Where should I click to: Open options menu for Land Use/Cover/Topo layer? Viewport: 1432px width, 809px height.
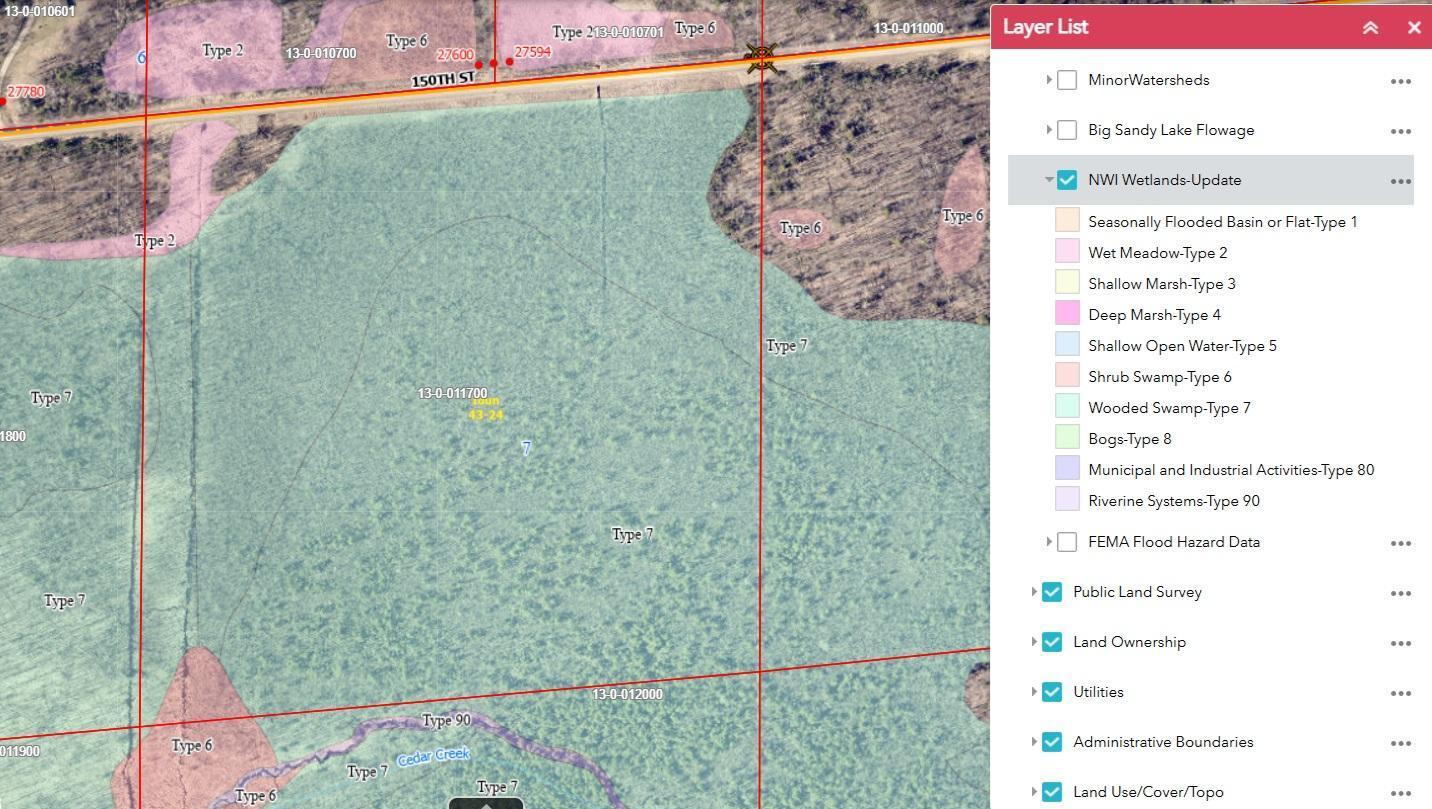pos(1400,793)
